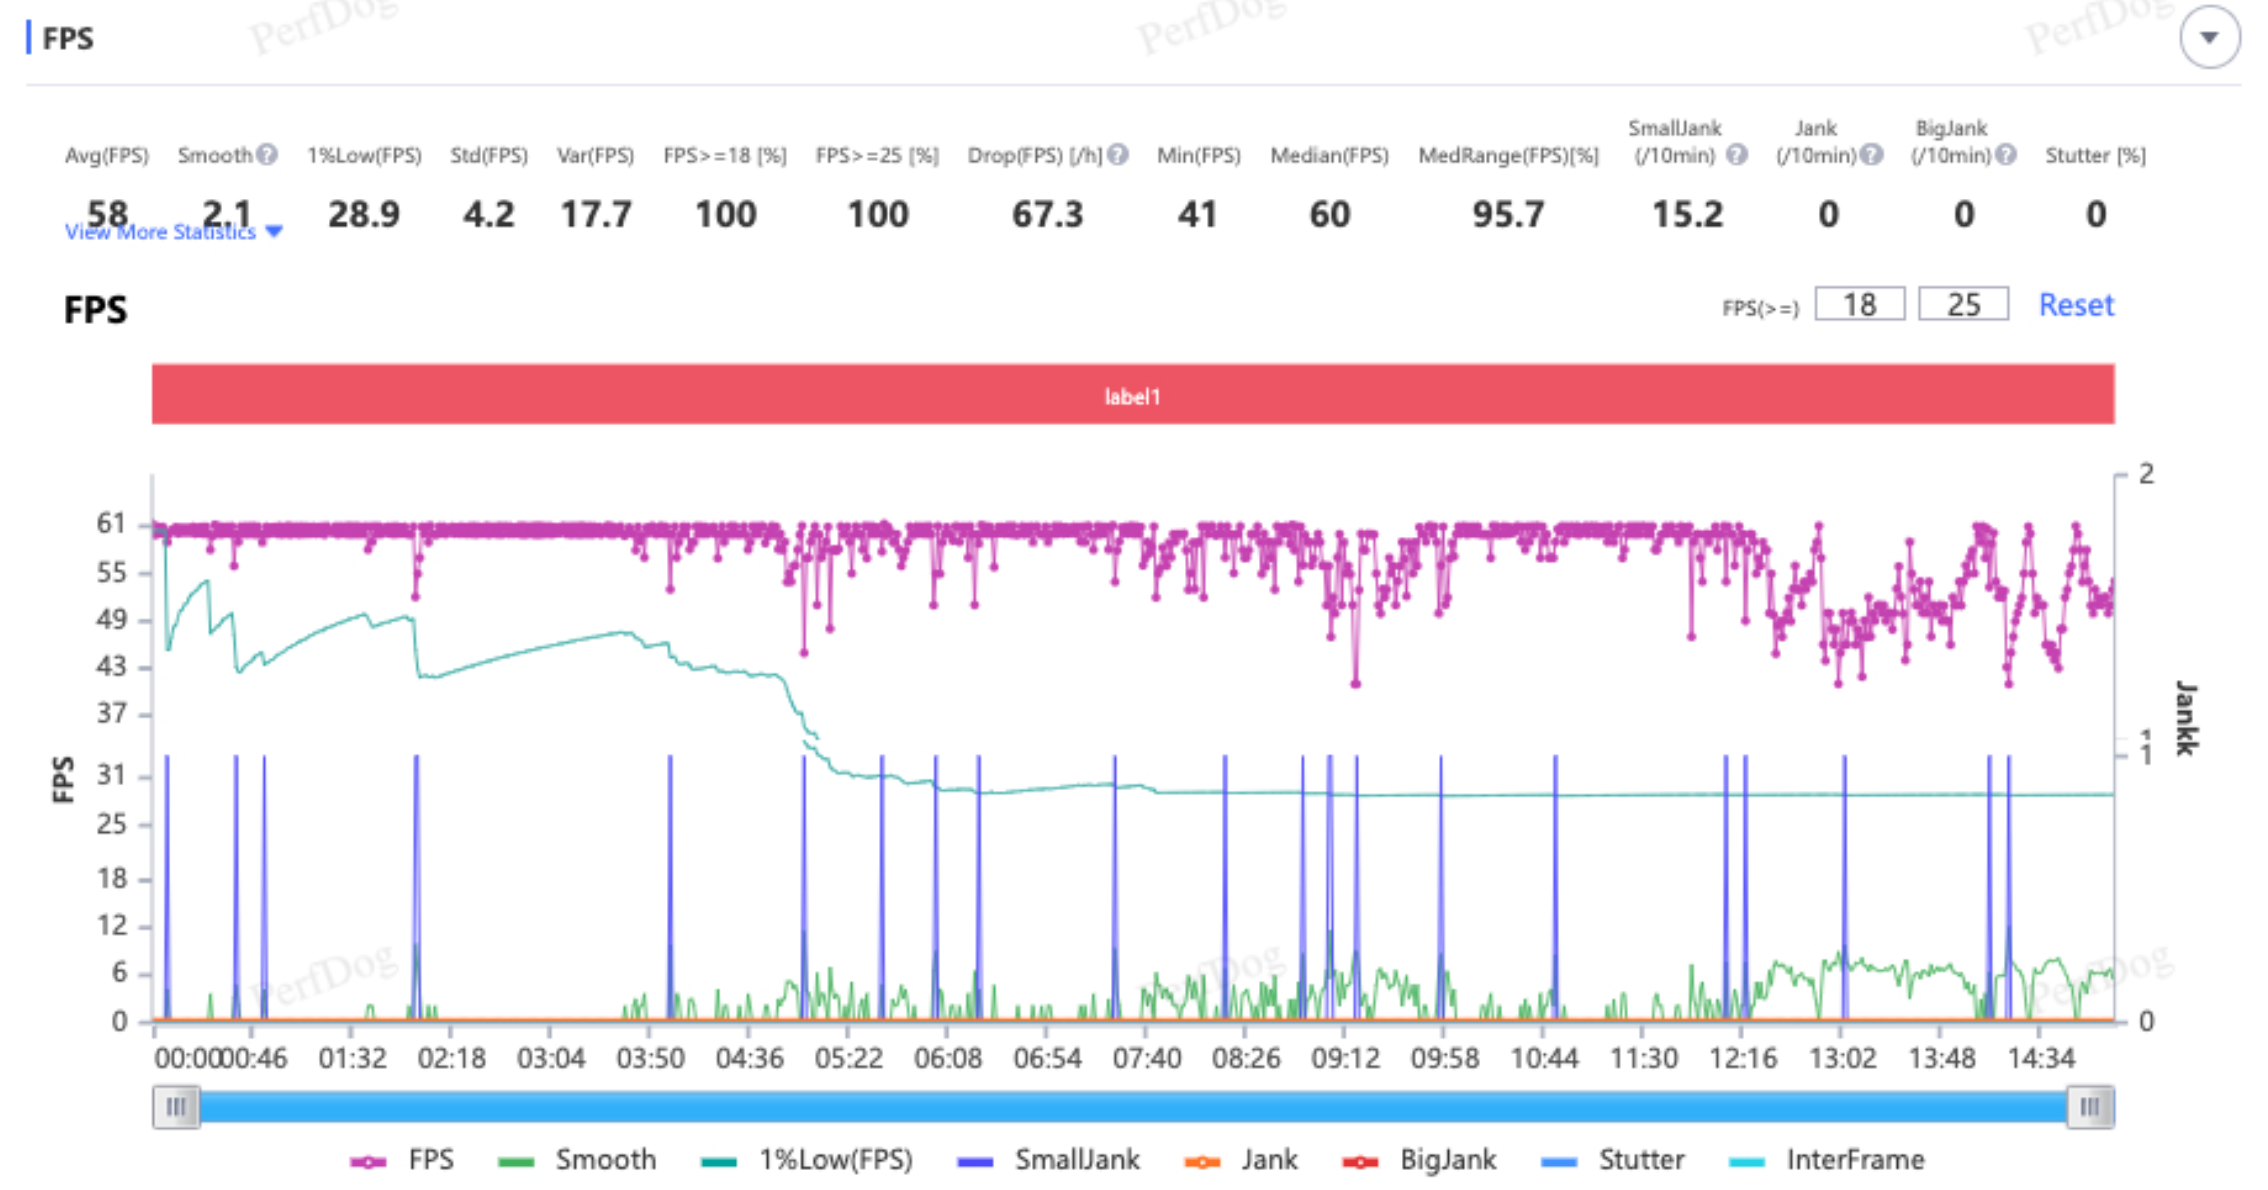Click the SmallJank value 15.2

pos(1688,214)
